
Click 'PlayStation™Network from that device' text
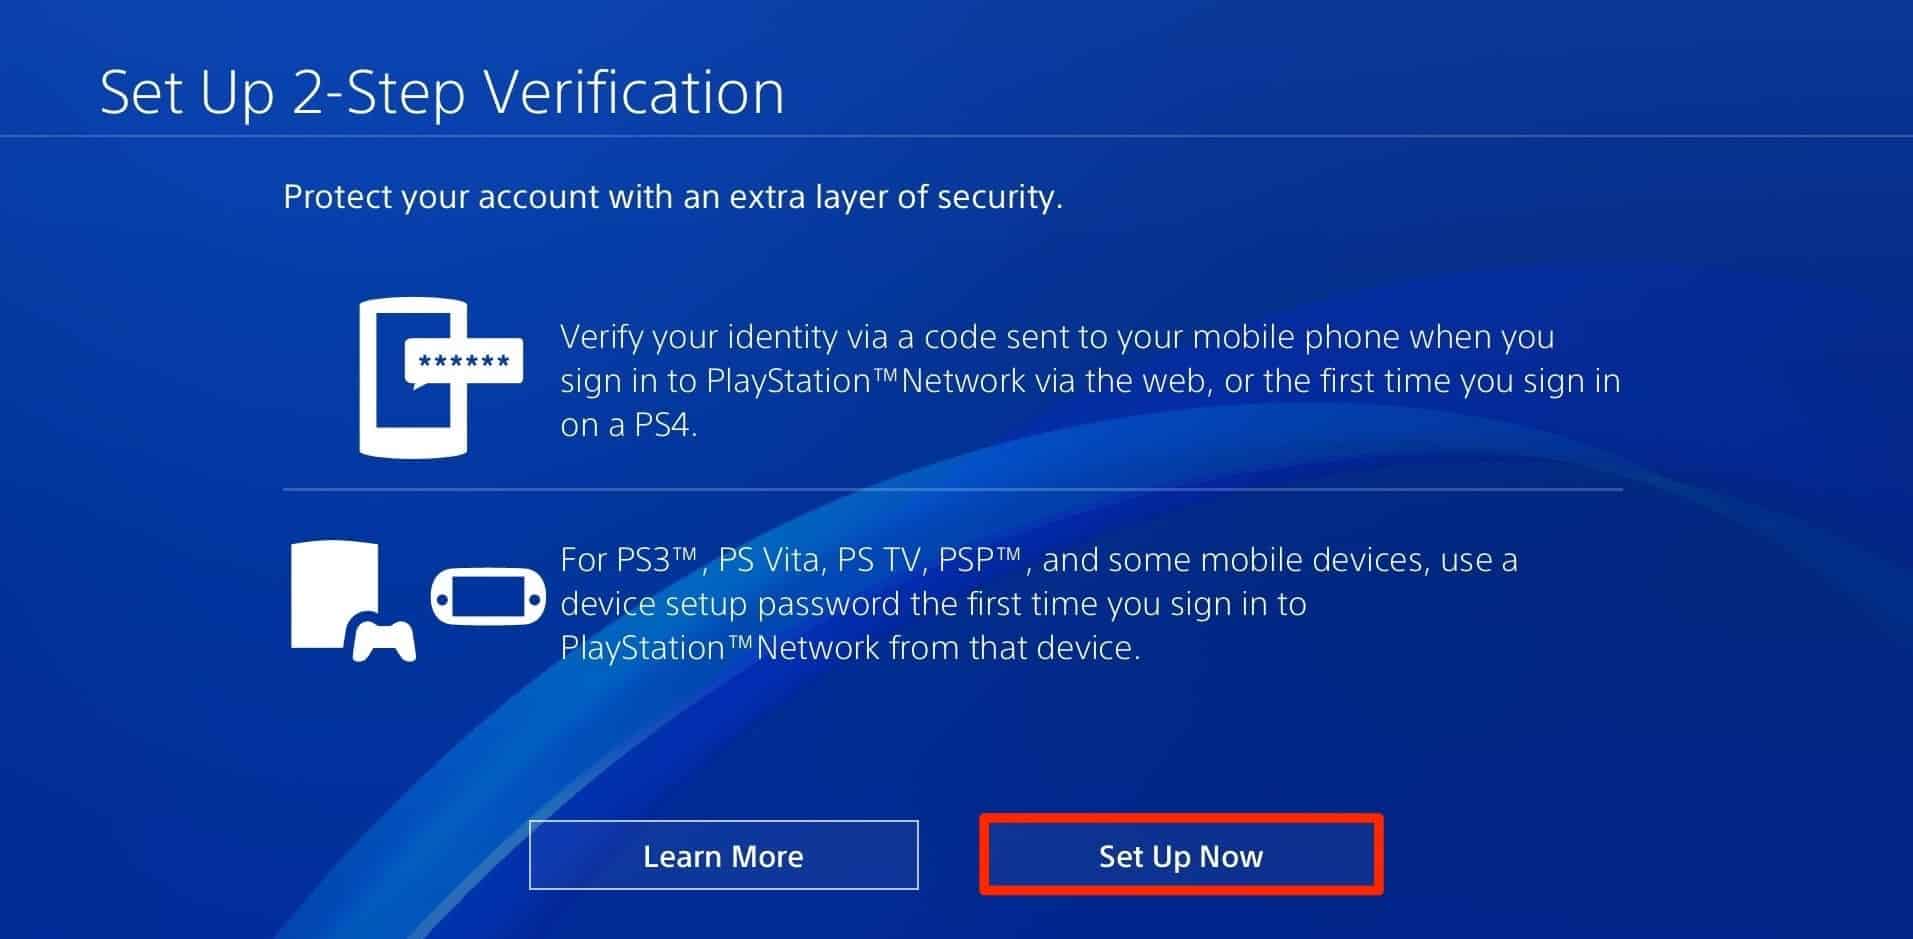(850, 648)
